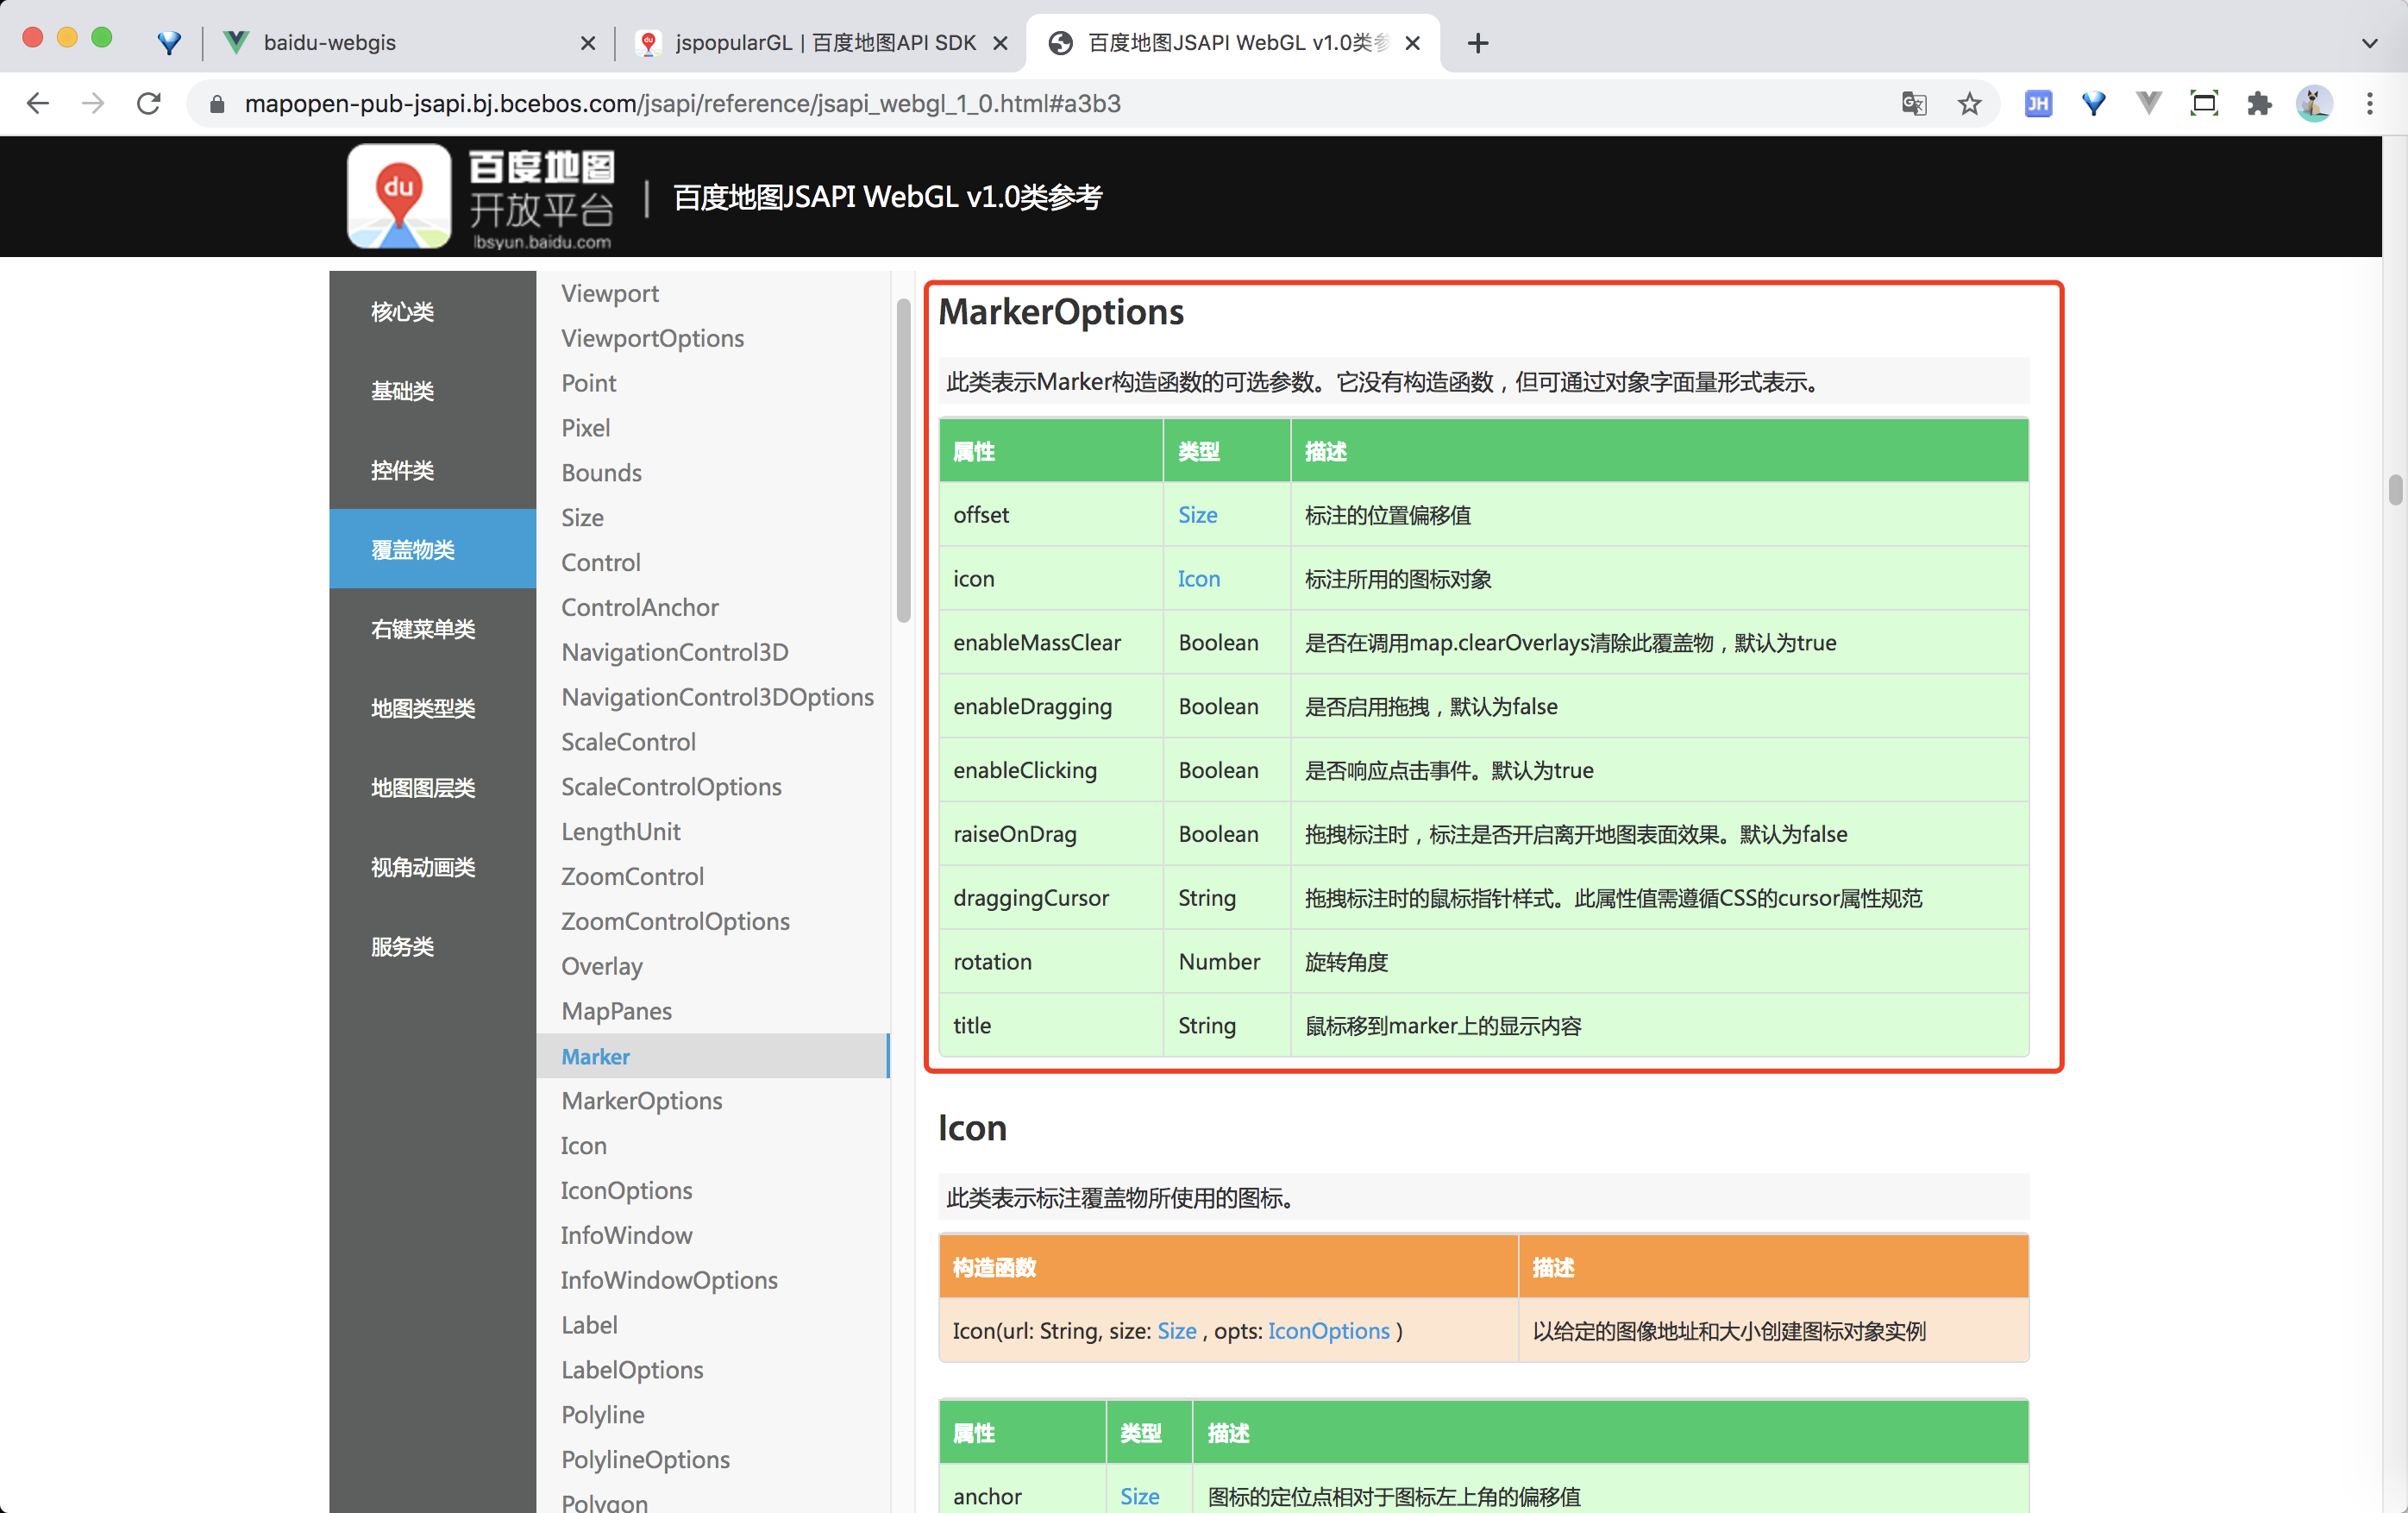Click the raiseOnDrag property cell
The image size is (2408, 1513).
[1050, 833]
